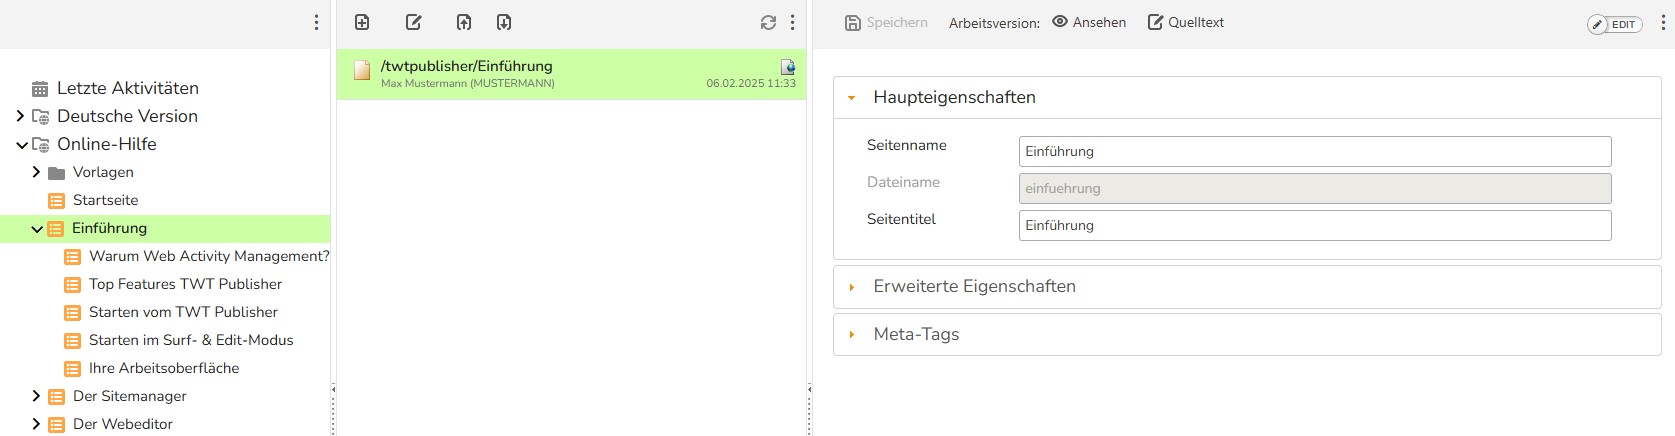Image resolution: width=1675 pixels, height=436 pixels.
Task: Click the date 06.02.2025 11:33
Action: click(x=751, y=84)
